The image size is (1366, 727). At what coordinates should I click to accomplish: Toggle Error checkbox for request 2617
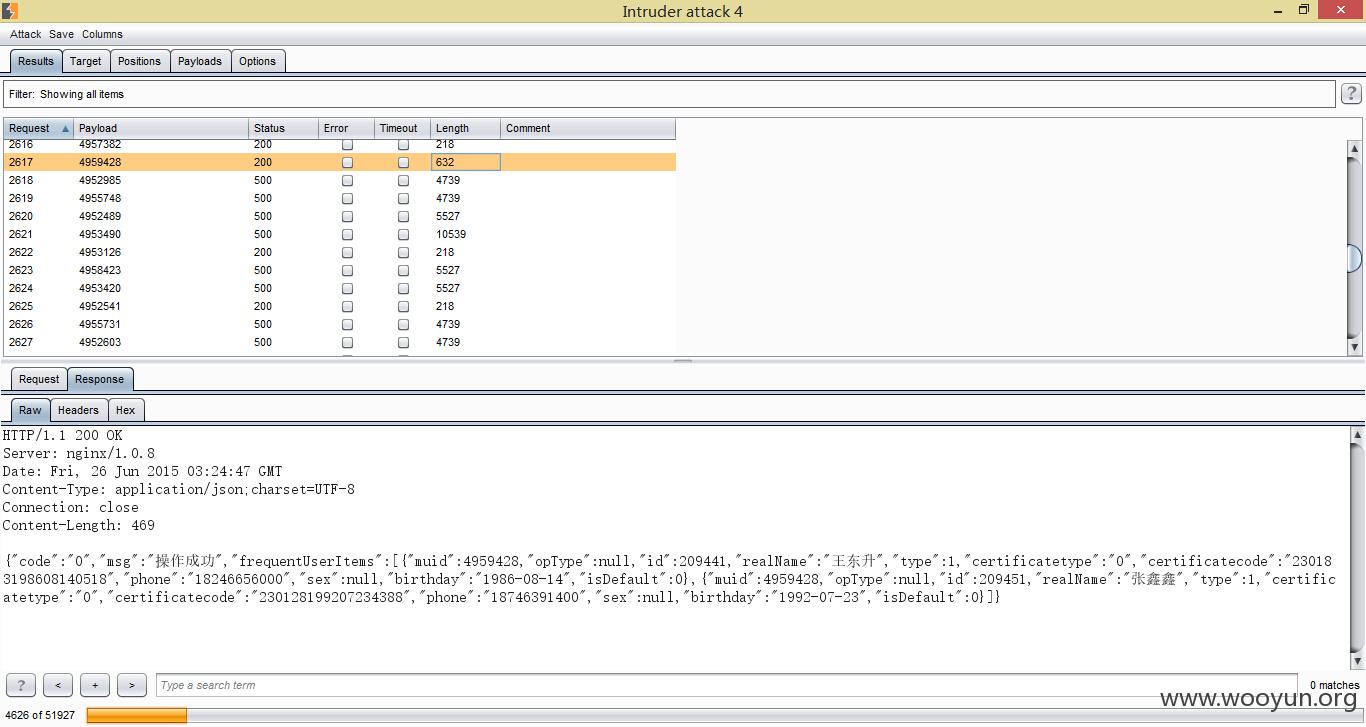pos(347,162)
